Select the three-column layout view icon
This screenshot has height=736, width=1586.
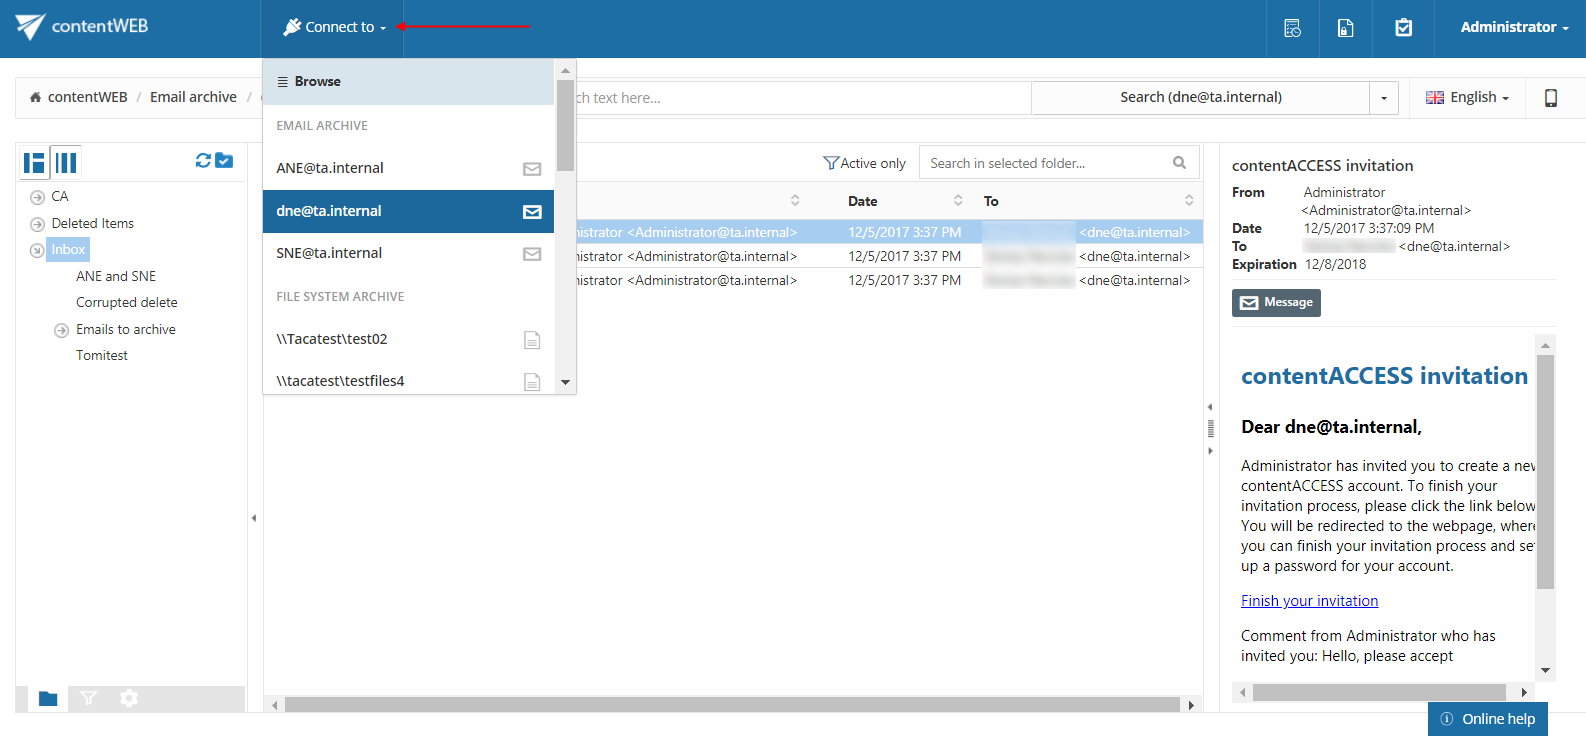click(66, 162)
